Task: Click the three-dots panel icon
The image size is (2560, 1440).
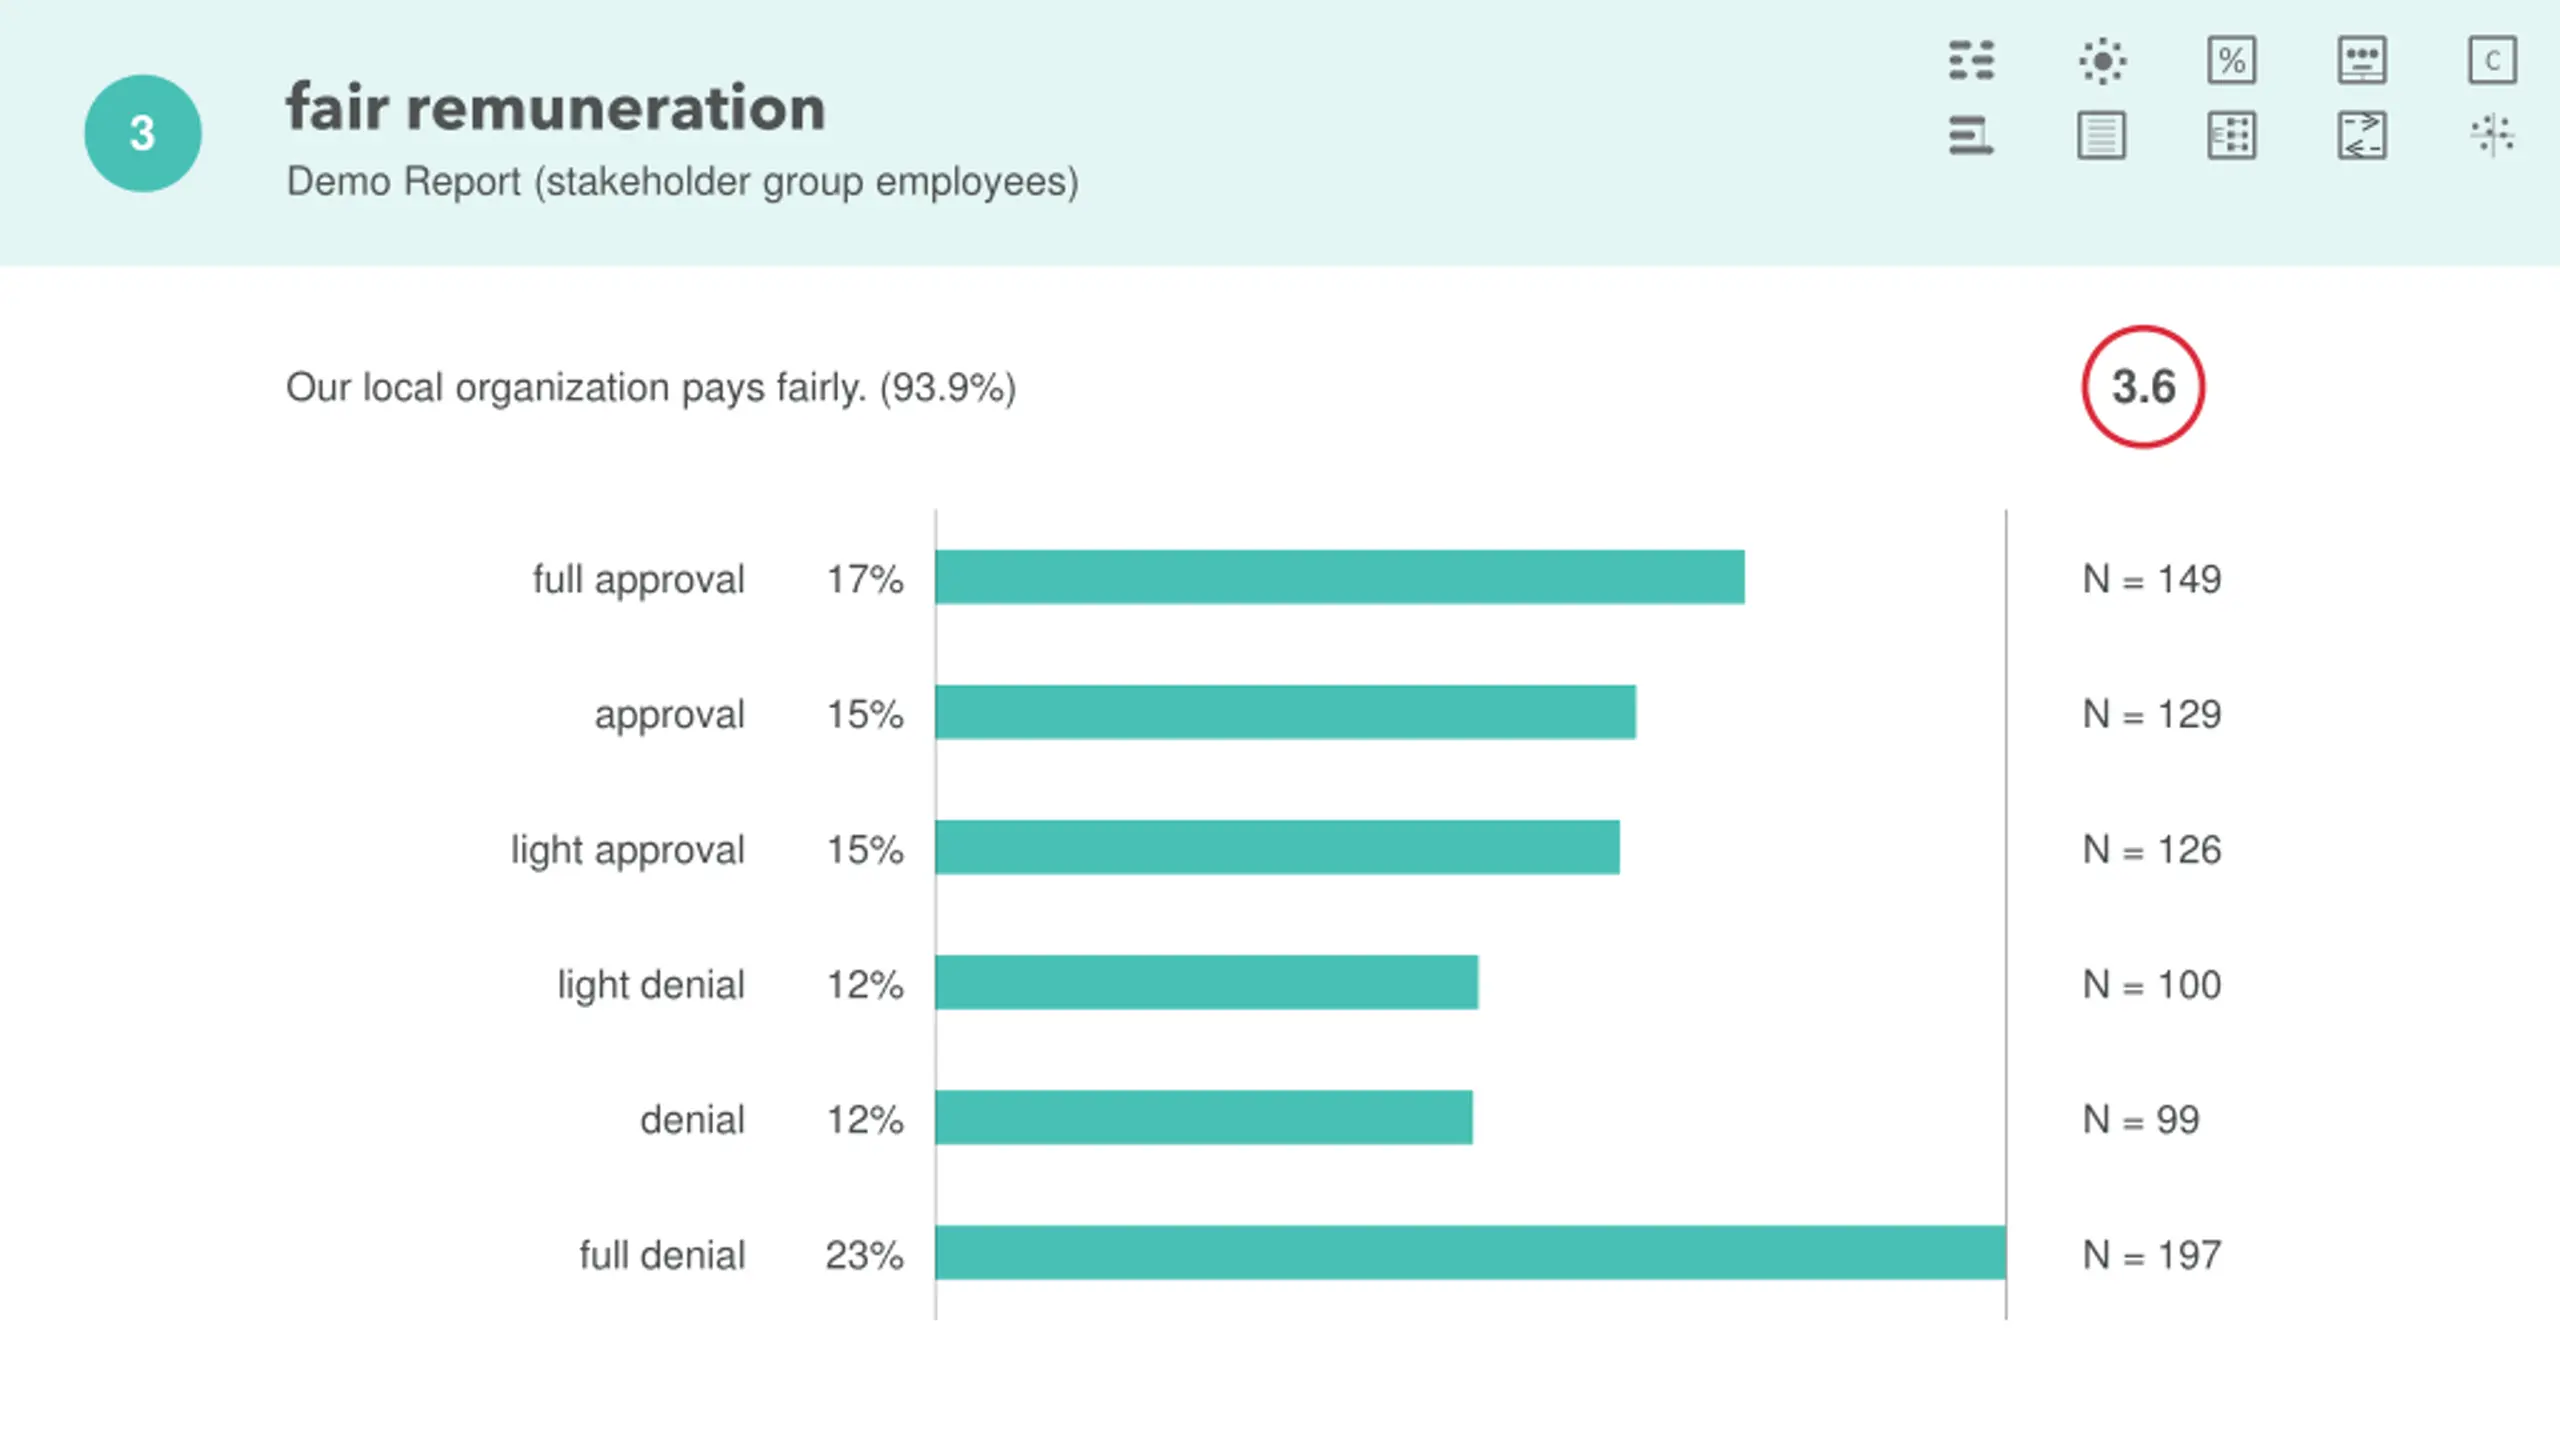Action: coord(2362,60)
